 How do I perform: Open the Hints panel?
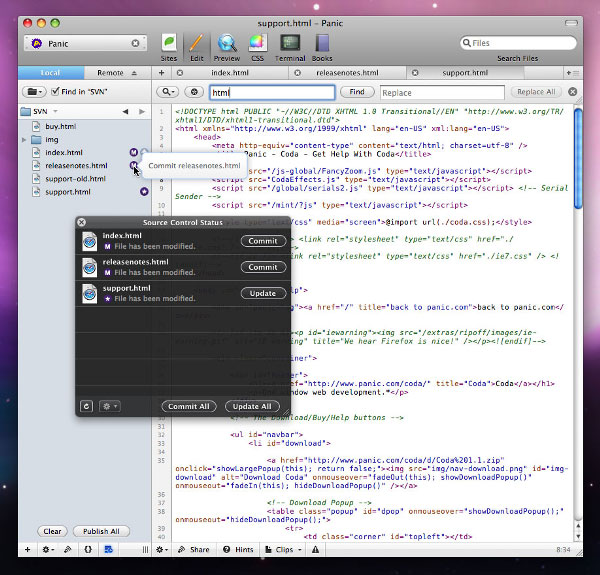pos(238,550)
